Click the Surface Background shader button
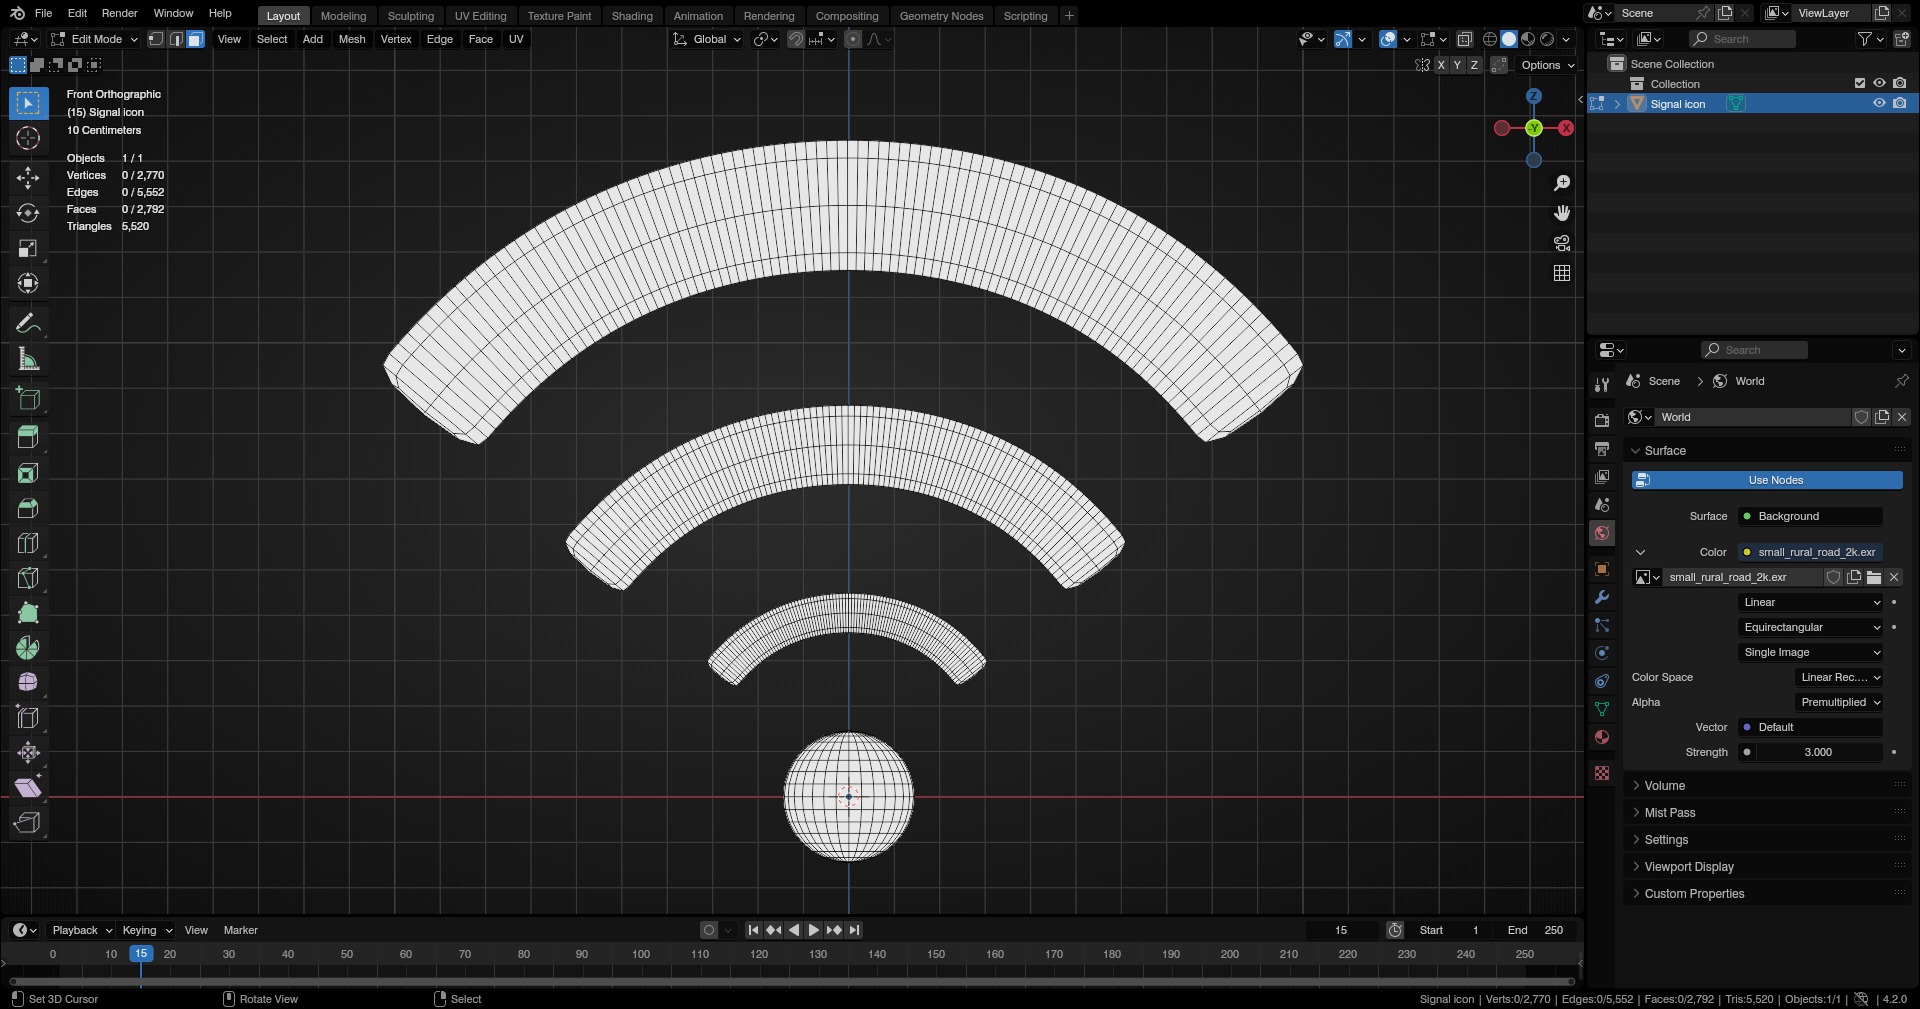The width and height of the screenshot is (1920, 1009). [x=1811, y=516]
